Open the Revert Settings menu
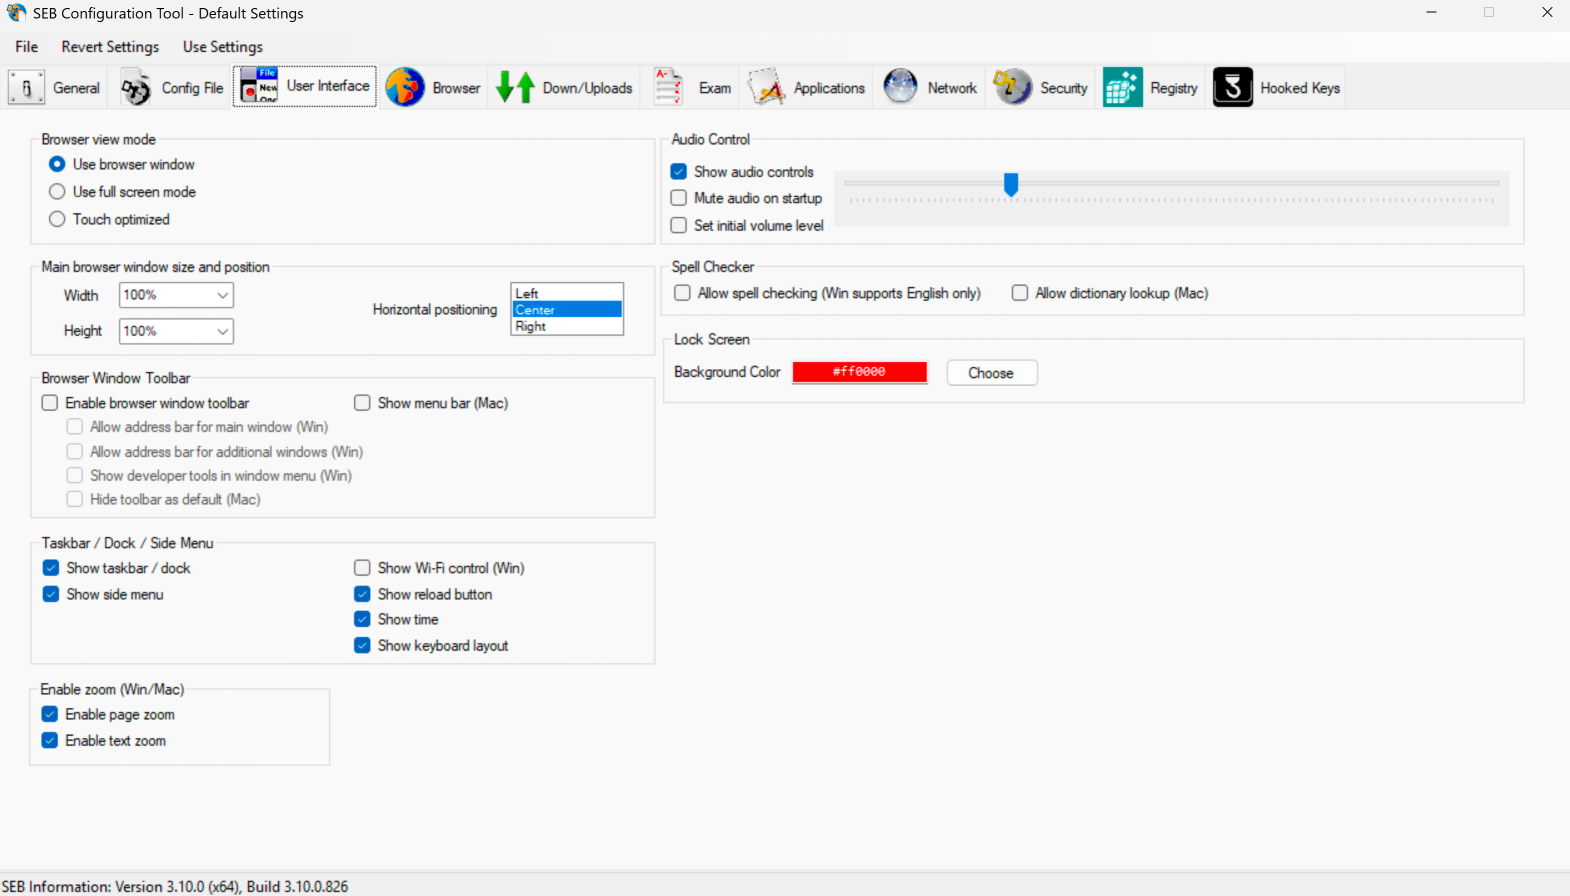The width and height of the screenshot is (1570, 896). pyautogui.click(x=110, y=47)
